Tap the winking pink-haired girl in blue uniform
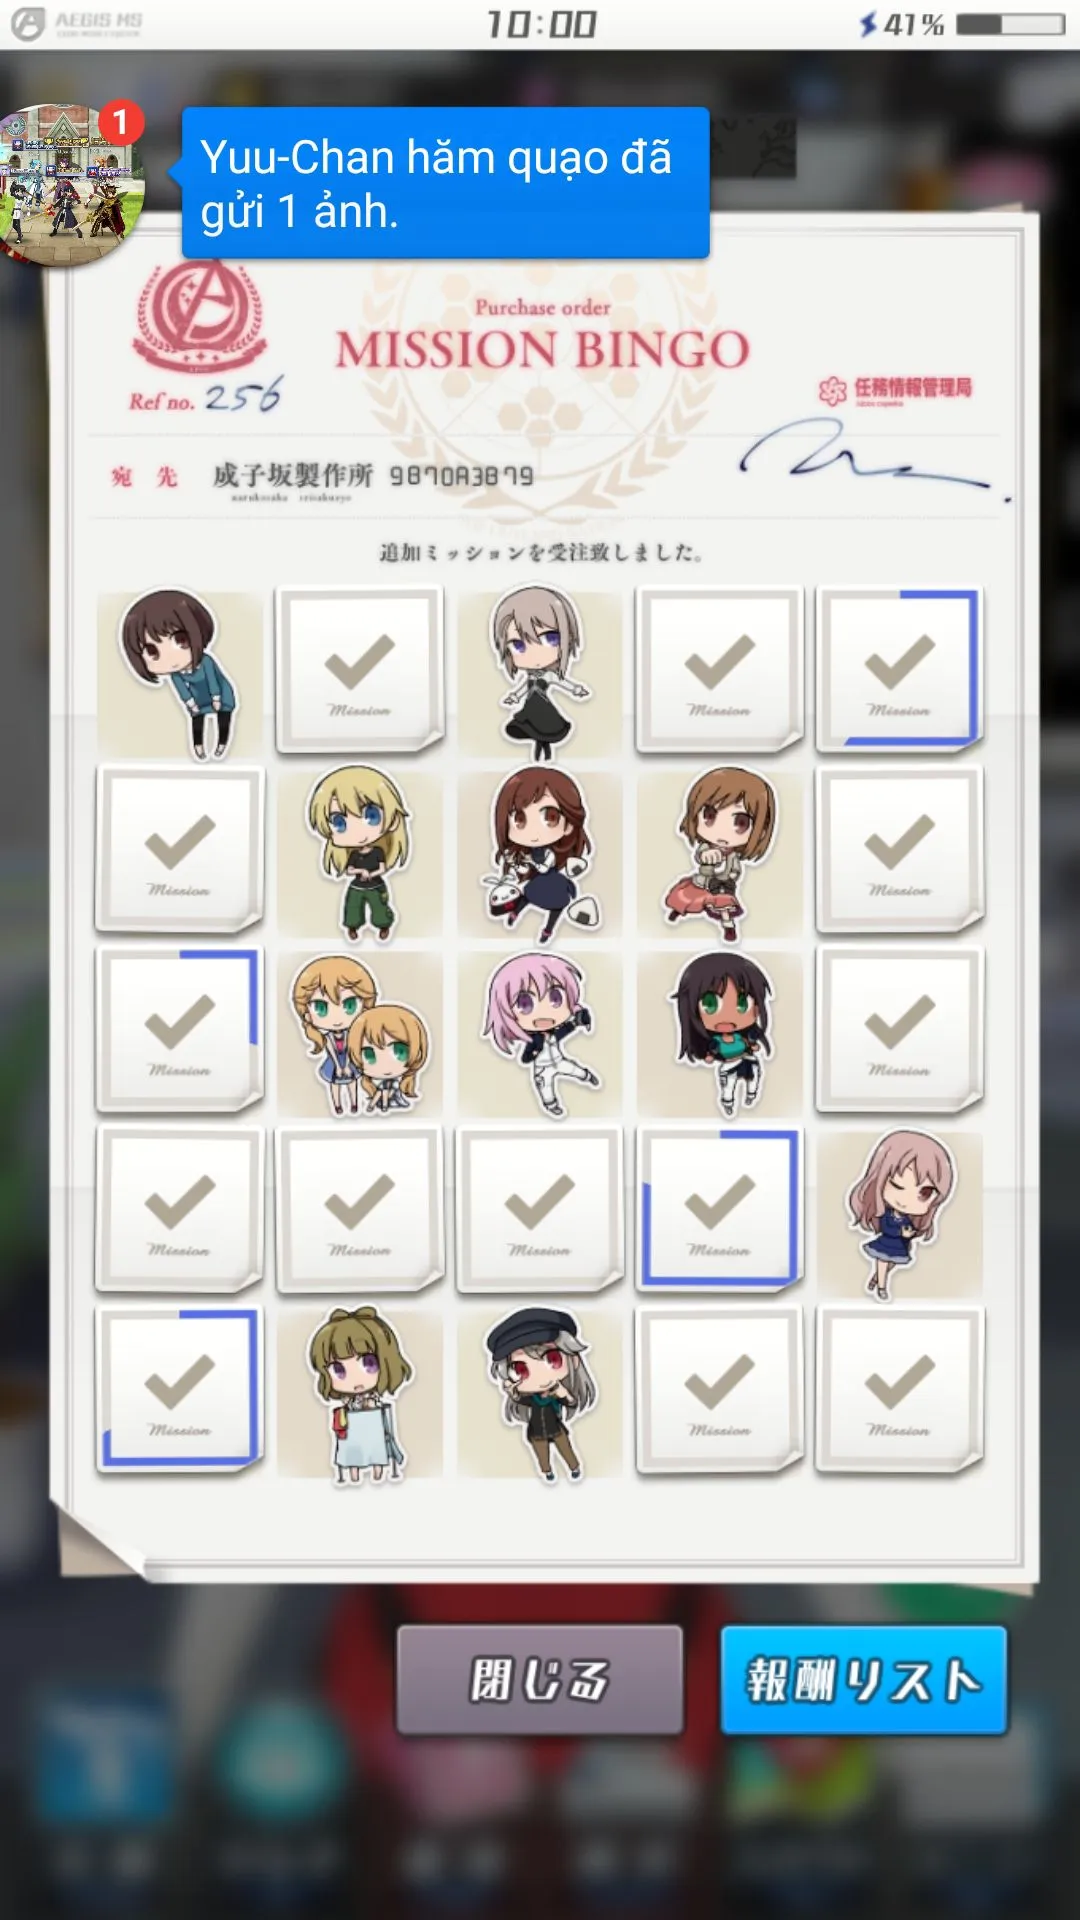 pyautogui.click(x=900, y=1212)
